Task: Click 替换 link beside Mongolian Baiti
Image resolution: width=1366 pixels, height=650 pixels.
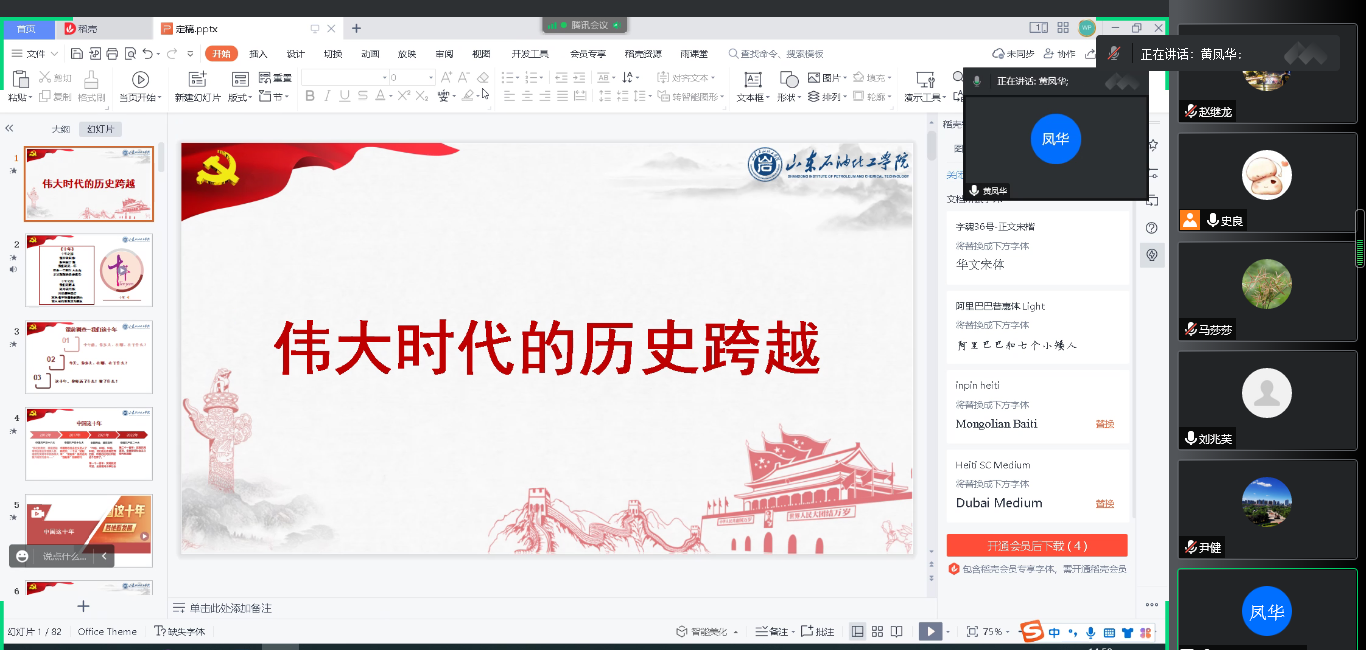Action: pyautogui.click(x=1104, y=424)
